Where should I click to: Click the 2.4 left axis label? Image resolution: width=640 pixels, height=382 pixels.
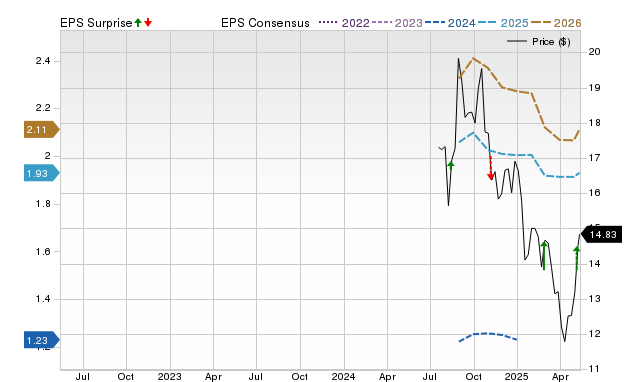click(43, 61)
